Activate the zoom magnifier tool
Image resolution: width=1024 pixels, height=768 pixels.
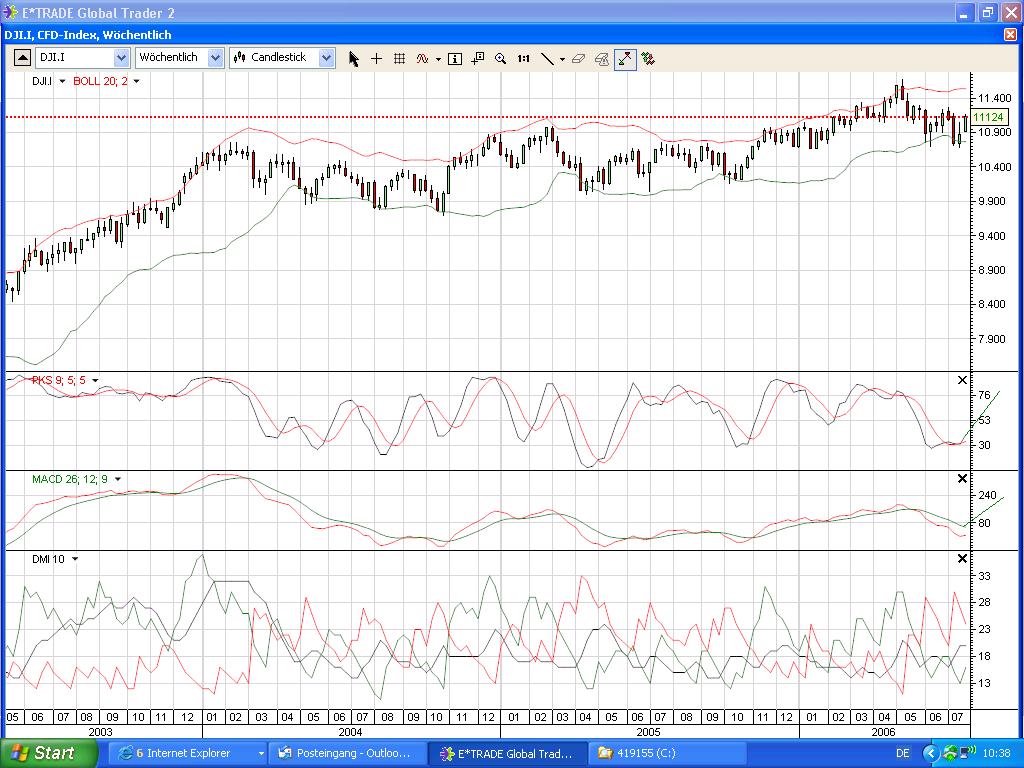[500, 58]
